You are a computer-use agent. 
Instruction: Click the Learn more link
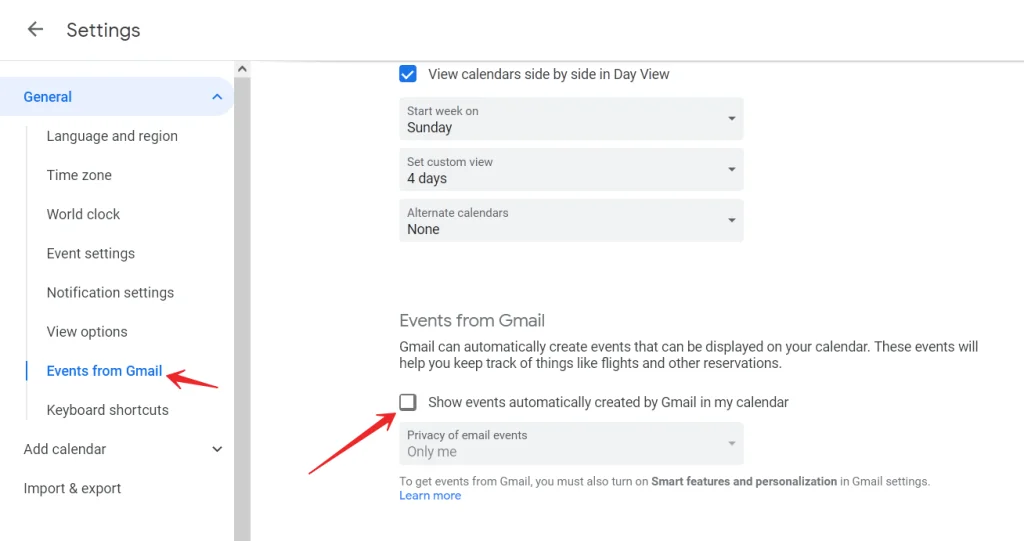pyautogui.click(x=430, y=496)
